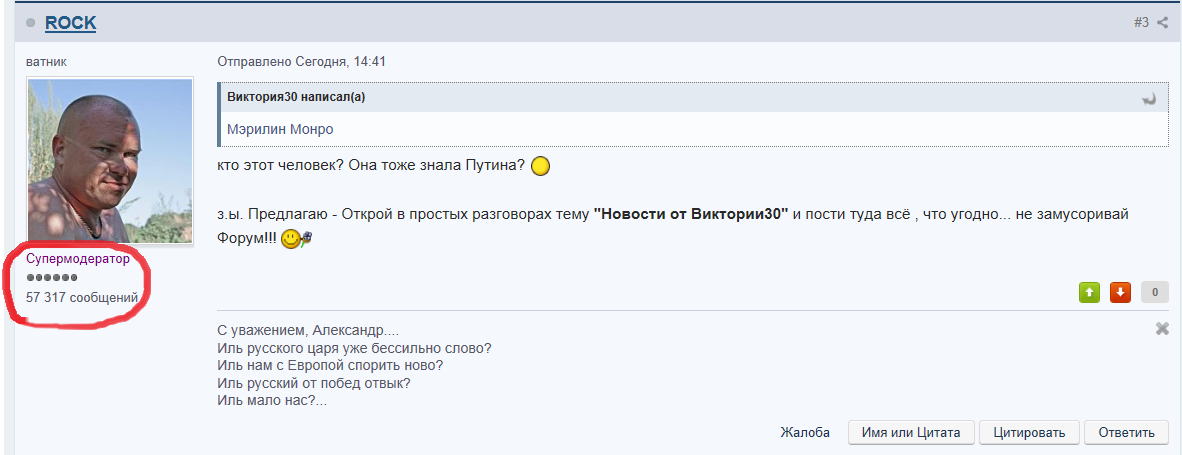Click the grey X in signature area

coord(1162,328)
